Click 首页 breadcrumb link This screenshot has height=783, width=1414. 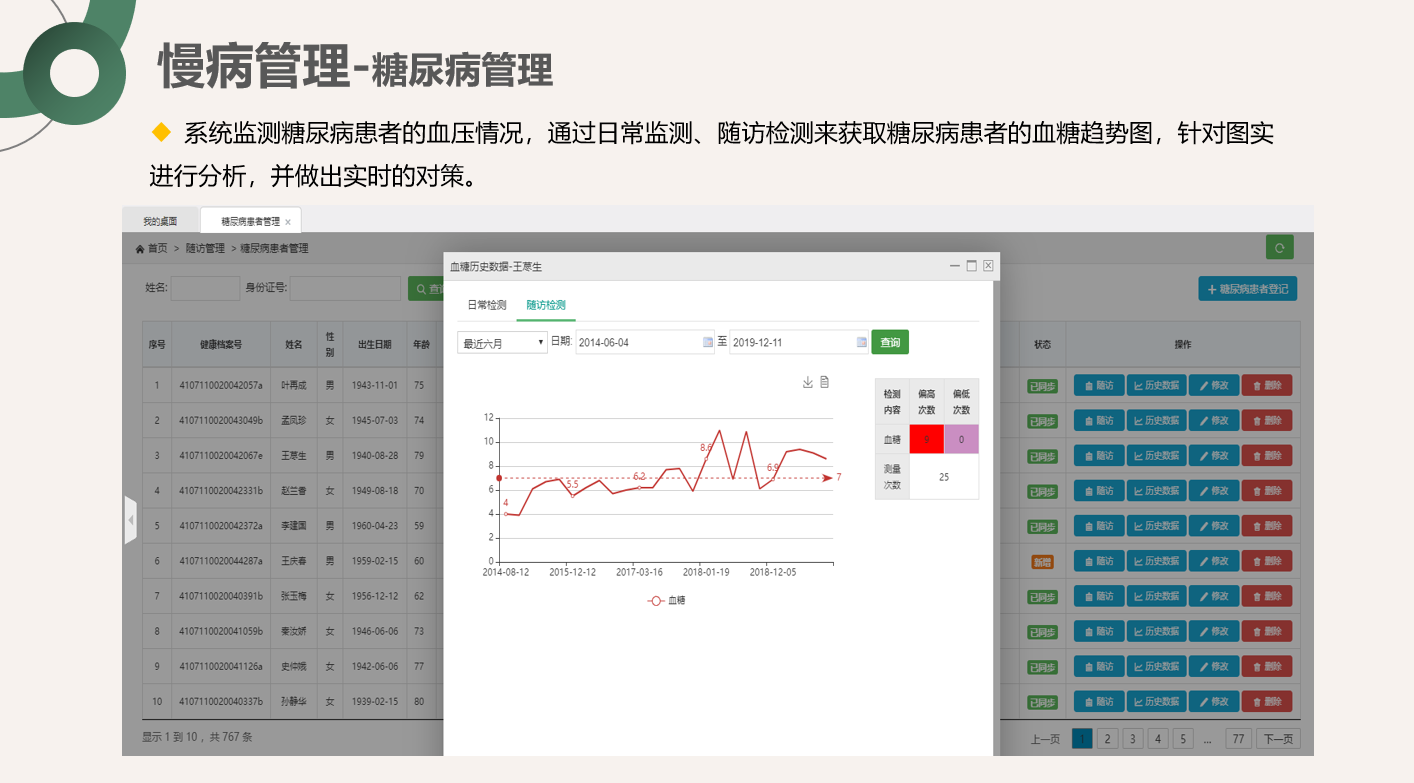coord(157,248)
